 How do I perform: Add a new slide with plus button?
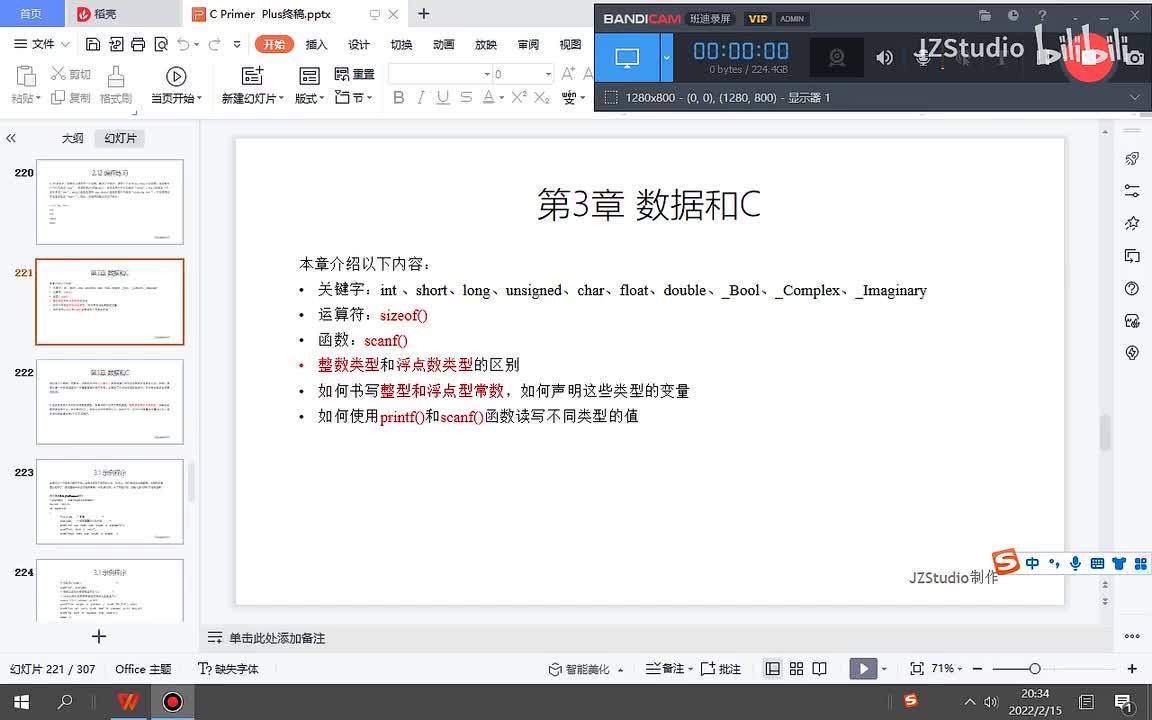(x=99, y=636)
